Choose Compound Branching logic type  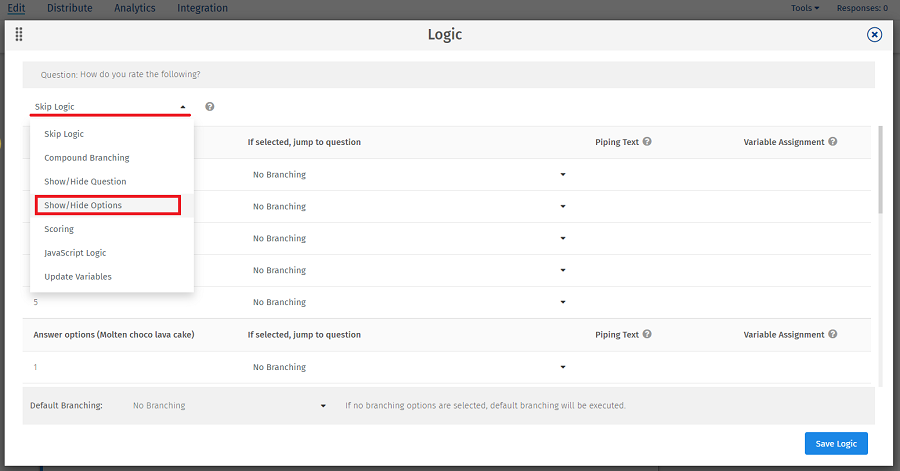pos(87,158)
